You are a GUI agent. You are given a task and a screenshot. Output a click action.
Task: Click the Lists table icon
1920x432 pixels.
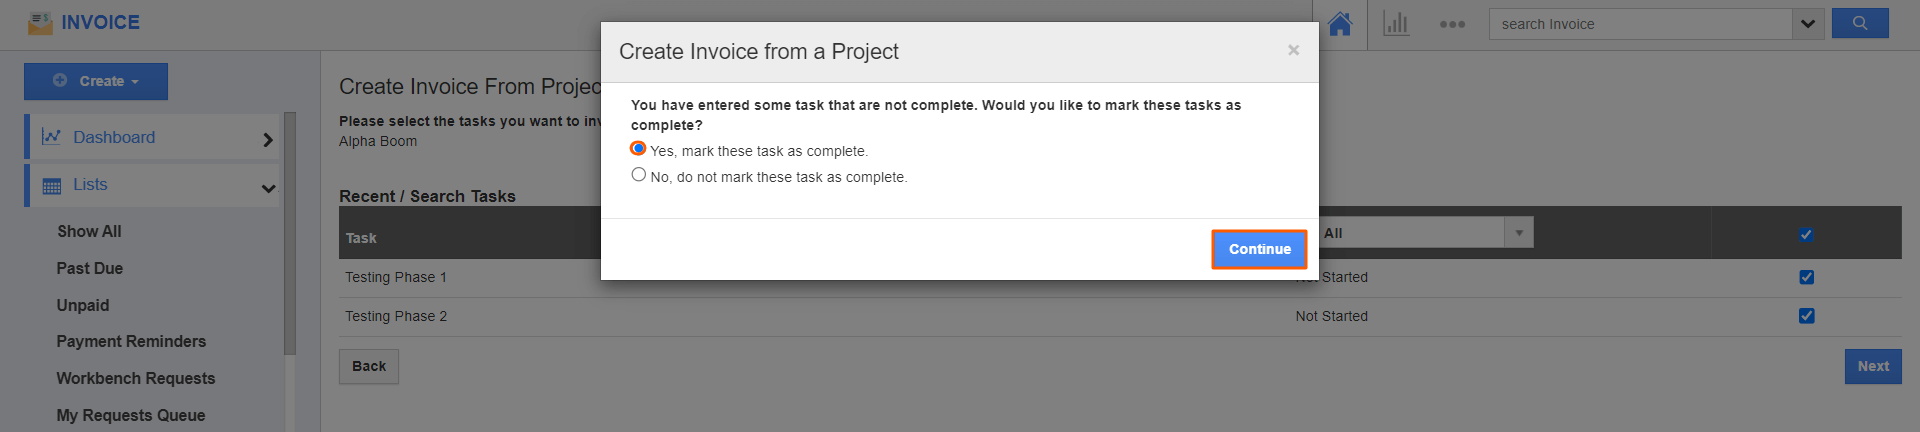click(52, 186)
